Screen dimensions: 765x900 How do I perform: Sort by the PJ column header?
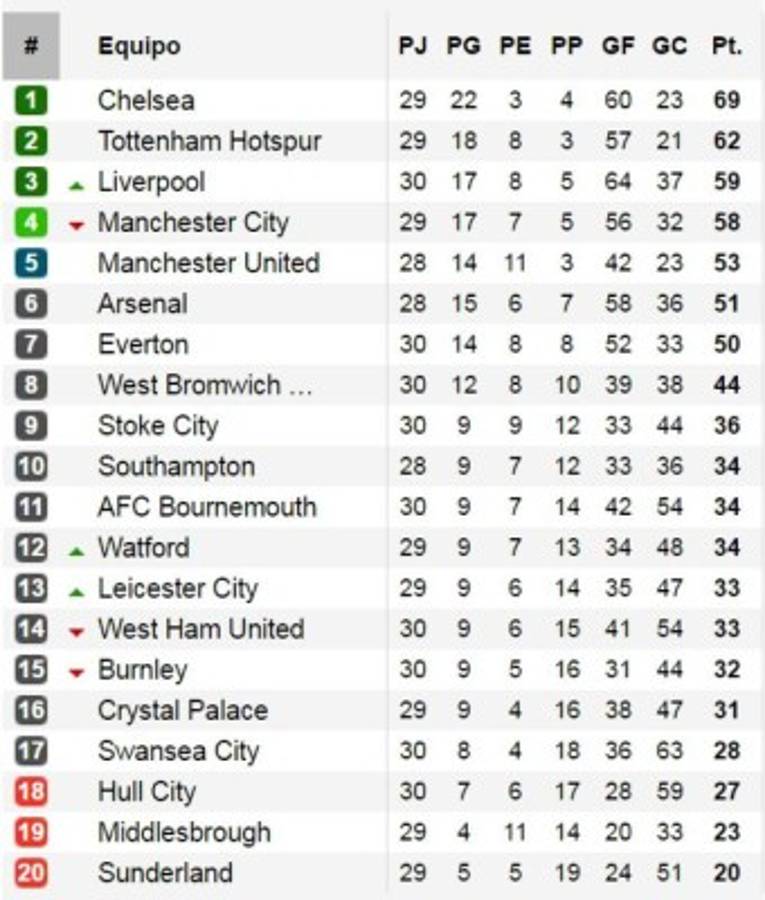(413, 46)
